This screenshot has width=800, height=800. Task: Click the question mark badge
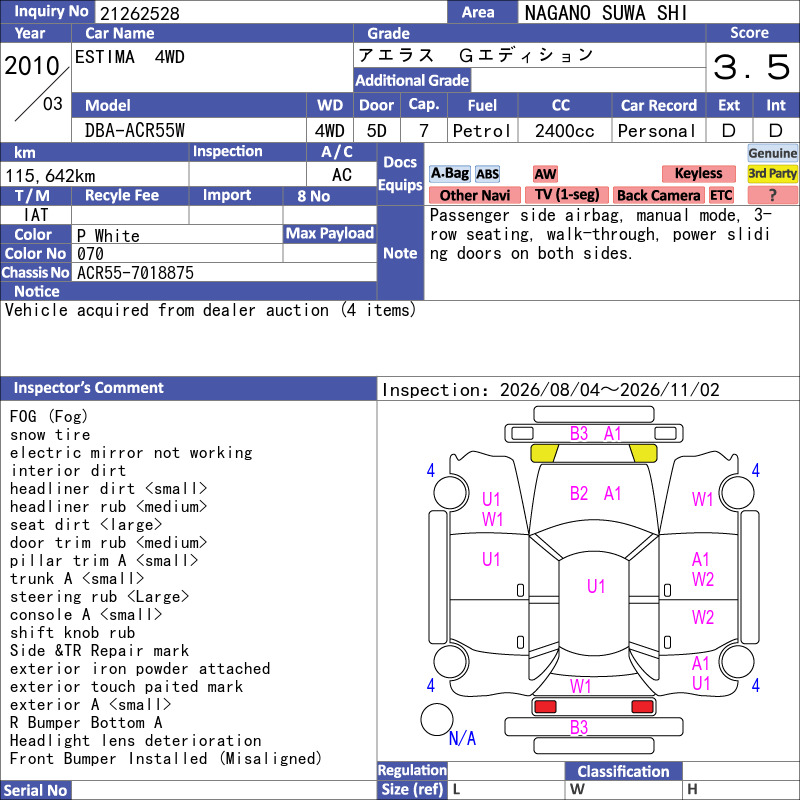pos(772,195)
